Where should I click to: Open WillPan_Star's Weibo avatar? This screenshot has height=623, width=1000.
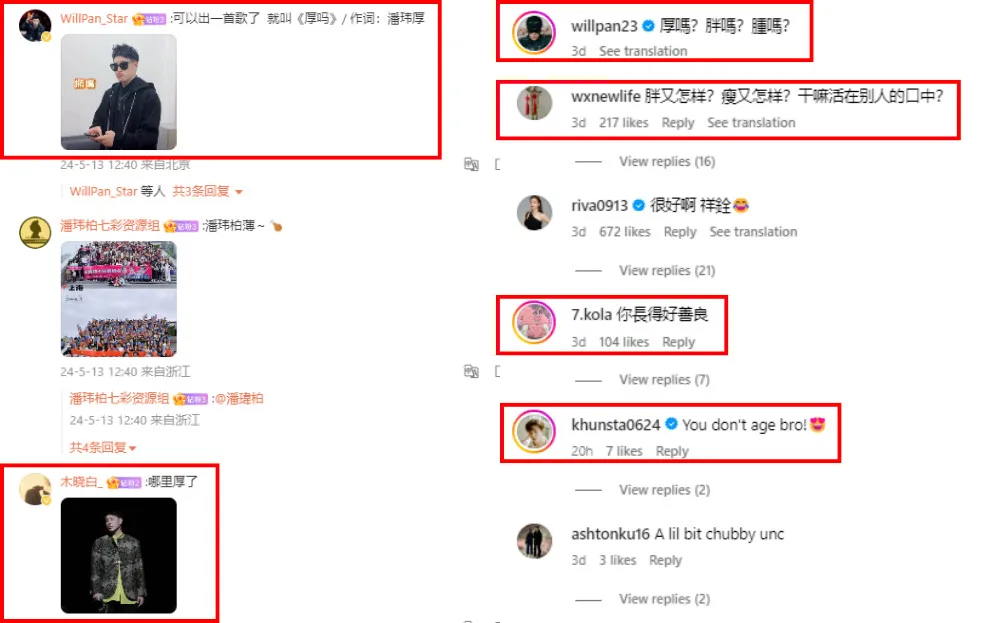35,26
